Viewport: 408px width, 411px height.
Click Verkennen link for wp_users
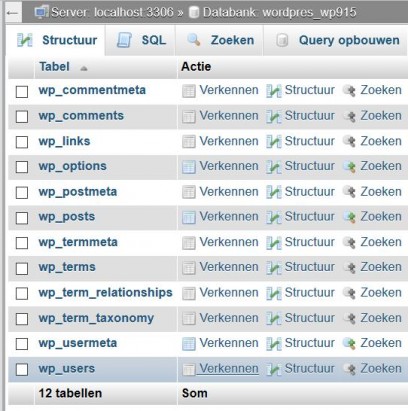click(229, 368)
